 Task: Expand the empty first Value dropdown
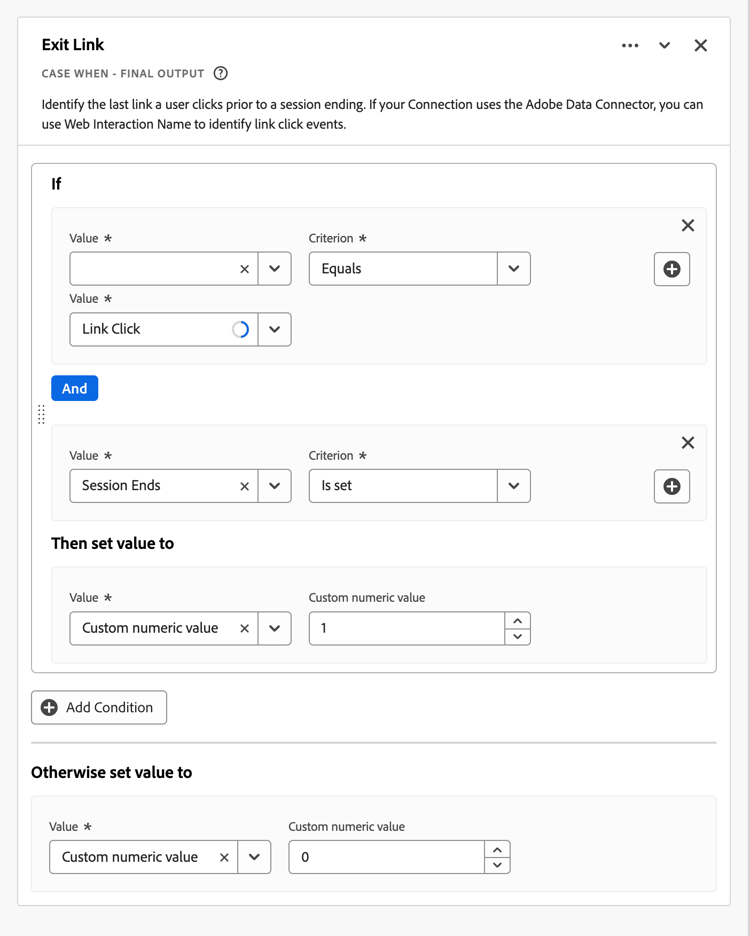coord(275,269)
